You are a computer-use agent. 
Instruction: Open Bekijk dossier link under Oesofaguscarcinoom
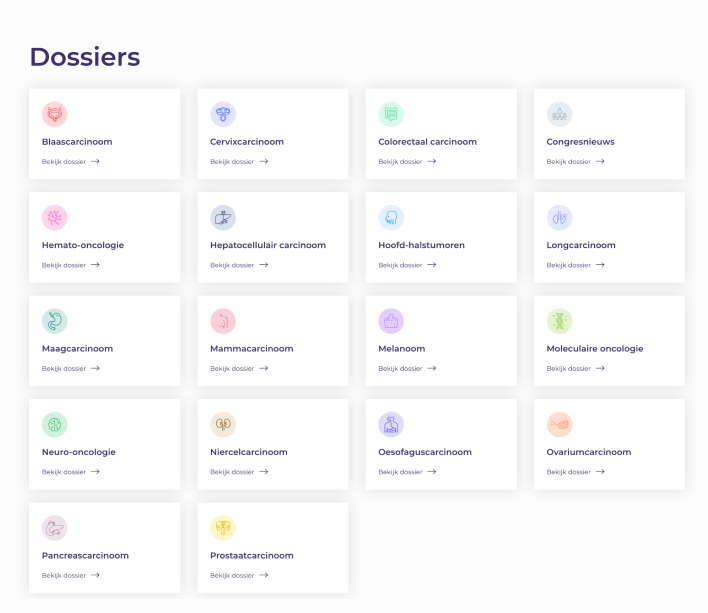coord(407,472)
